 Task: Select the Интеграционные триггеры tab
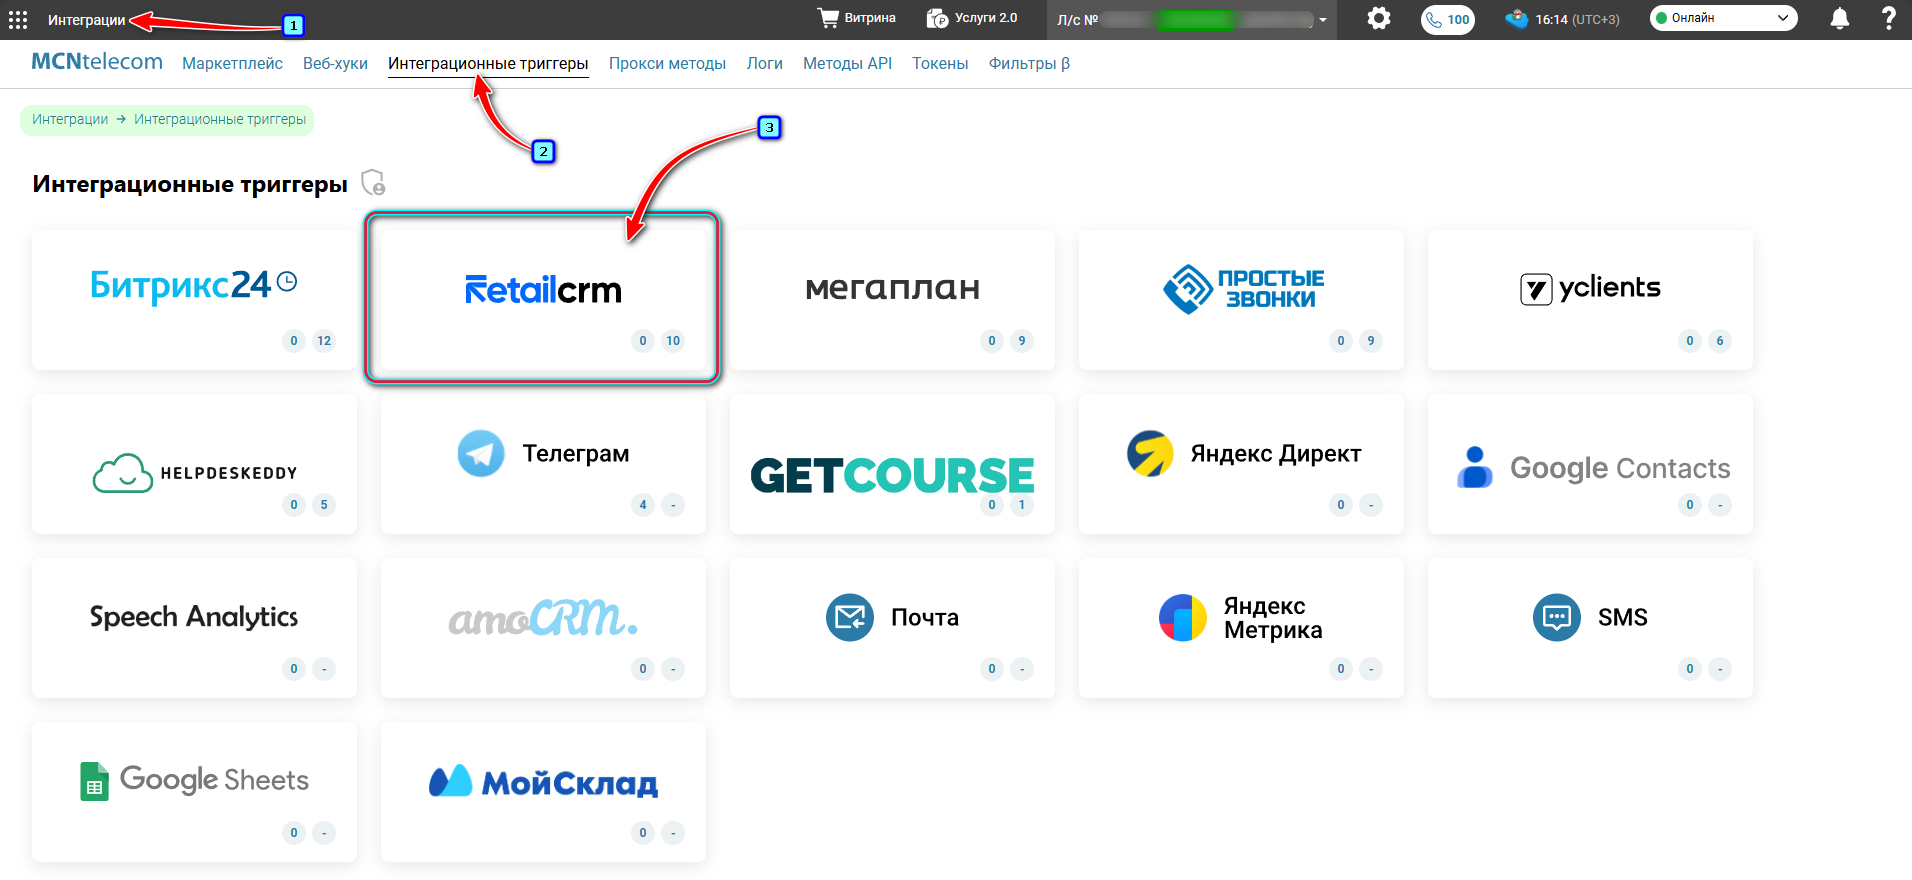(x=488, y=63)
